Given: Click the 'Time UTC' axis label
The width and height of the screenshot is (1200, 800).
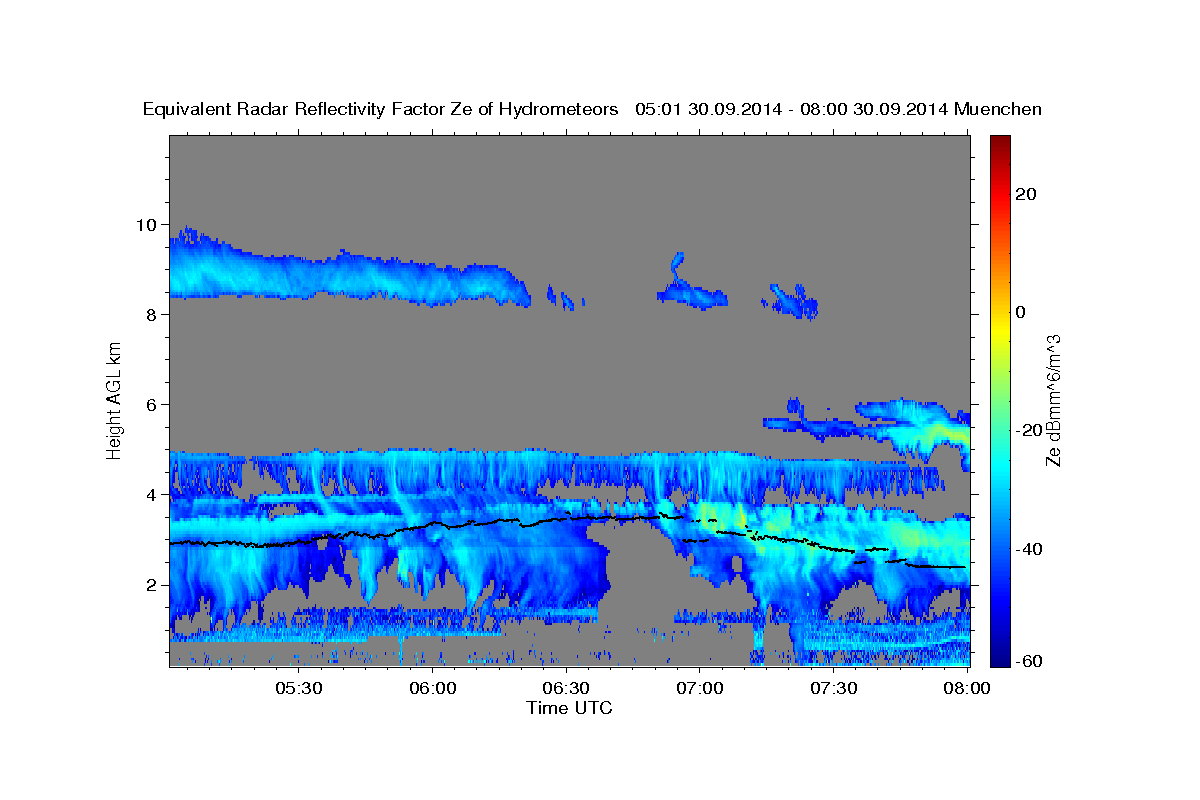Looking at the screenshot, I should 569,708.
